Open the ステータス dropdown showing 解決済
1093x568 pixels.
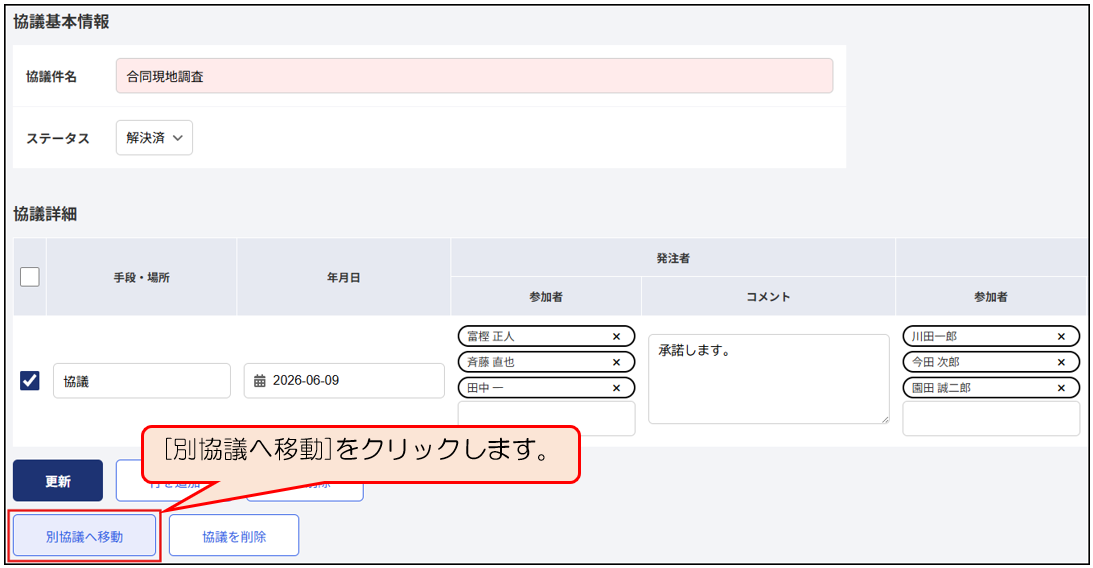click(154, 138)
